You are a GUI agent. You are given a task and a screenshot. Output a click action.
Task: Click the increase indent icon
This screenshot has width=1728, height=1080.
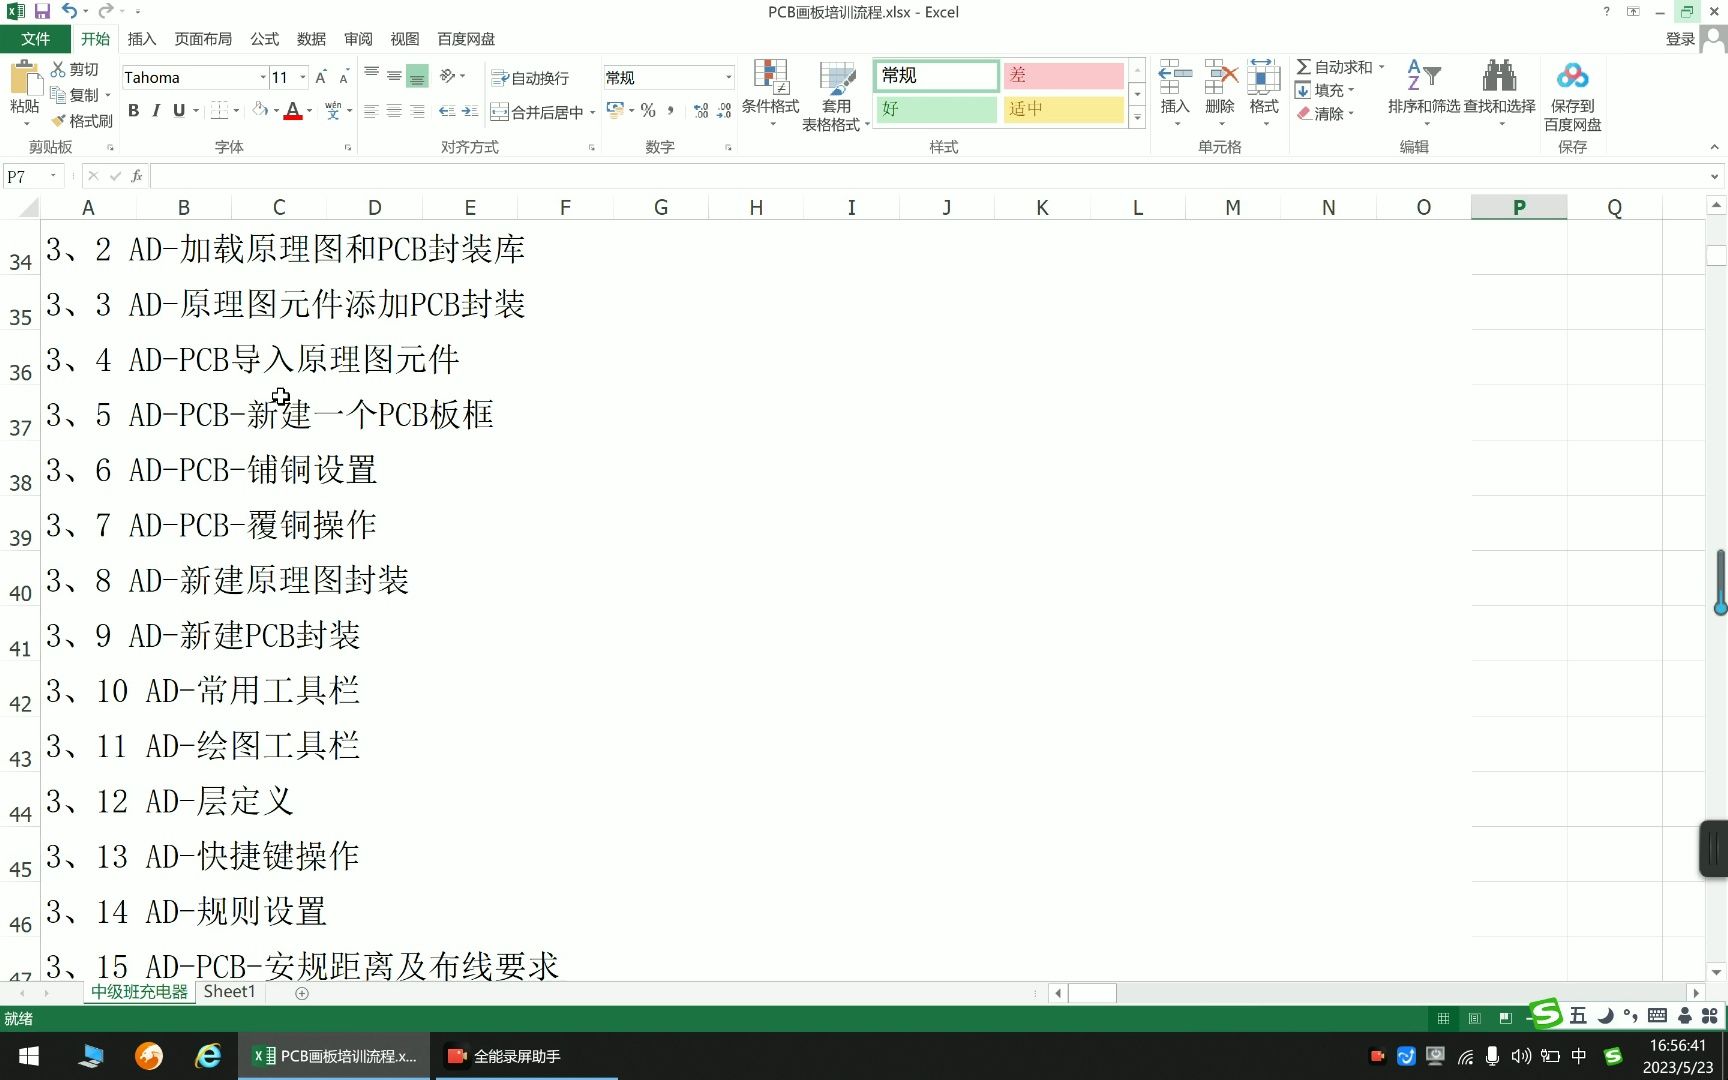(x=470, y=111)
